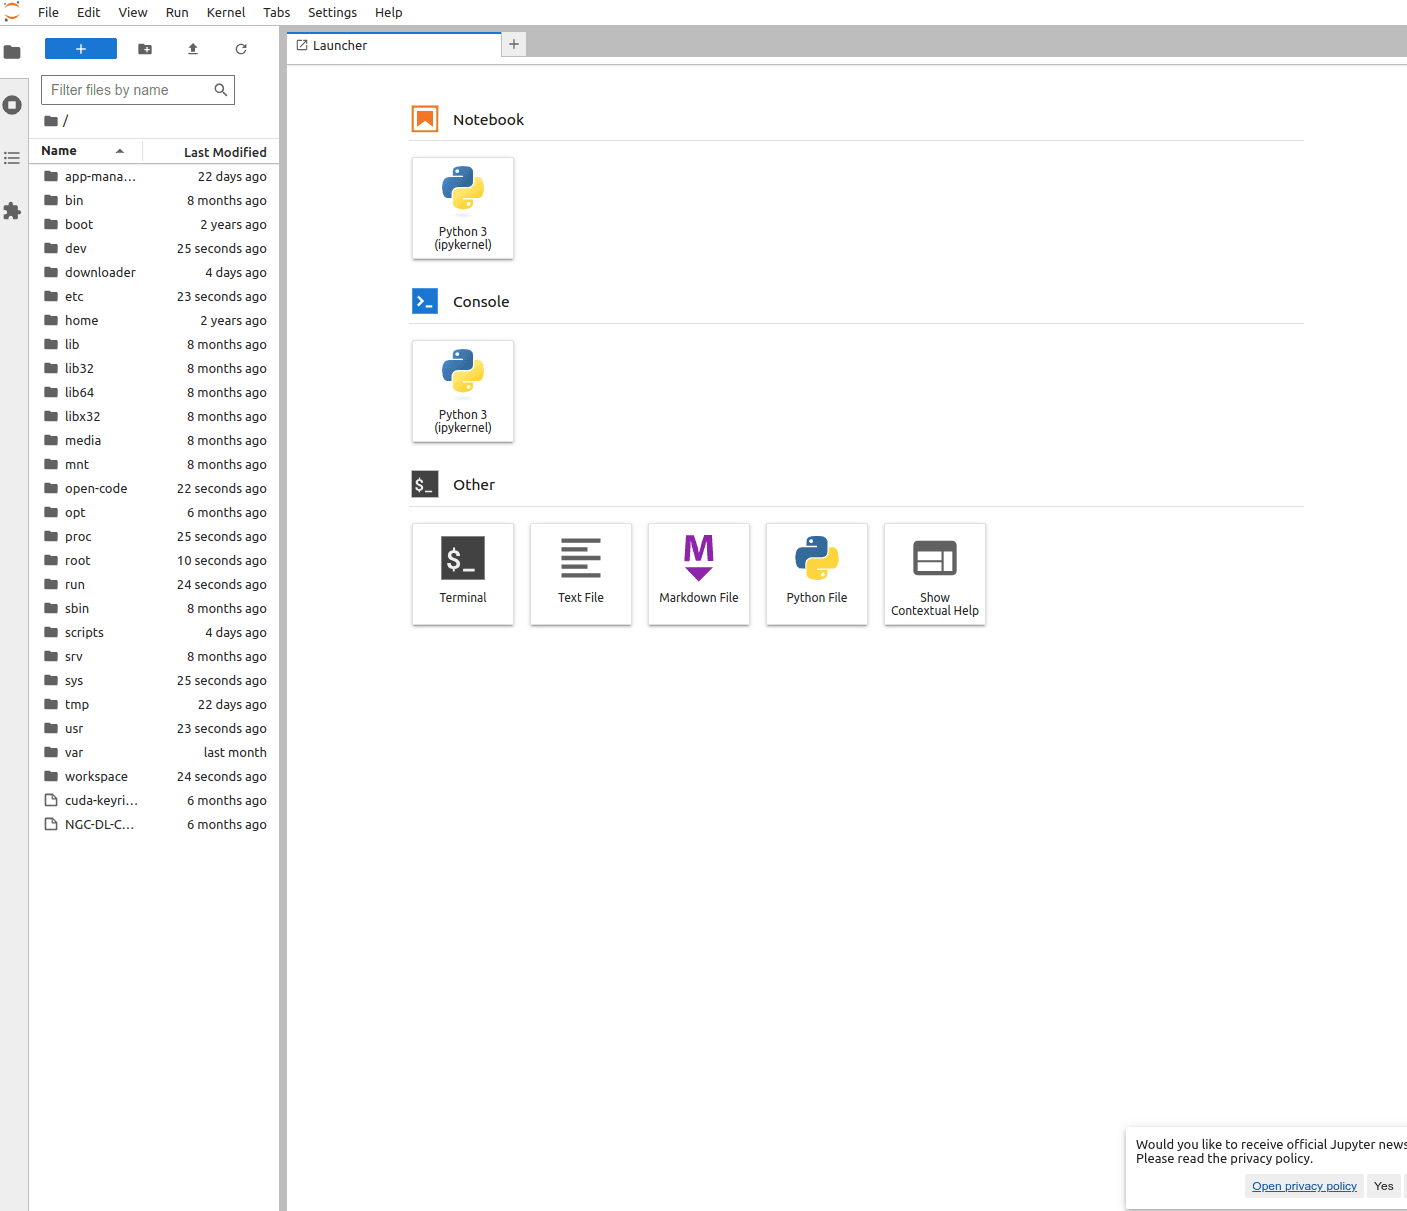The height and width of the screenshot is (1211, 1407).
Task: Click the Other section icon
Action: (425, 484)
